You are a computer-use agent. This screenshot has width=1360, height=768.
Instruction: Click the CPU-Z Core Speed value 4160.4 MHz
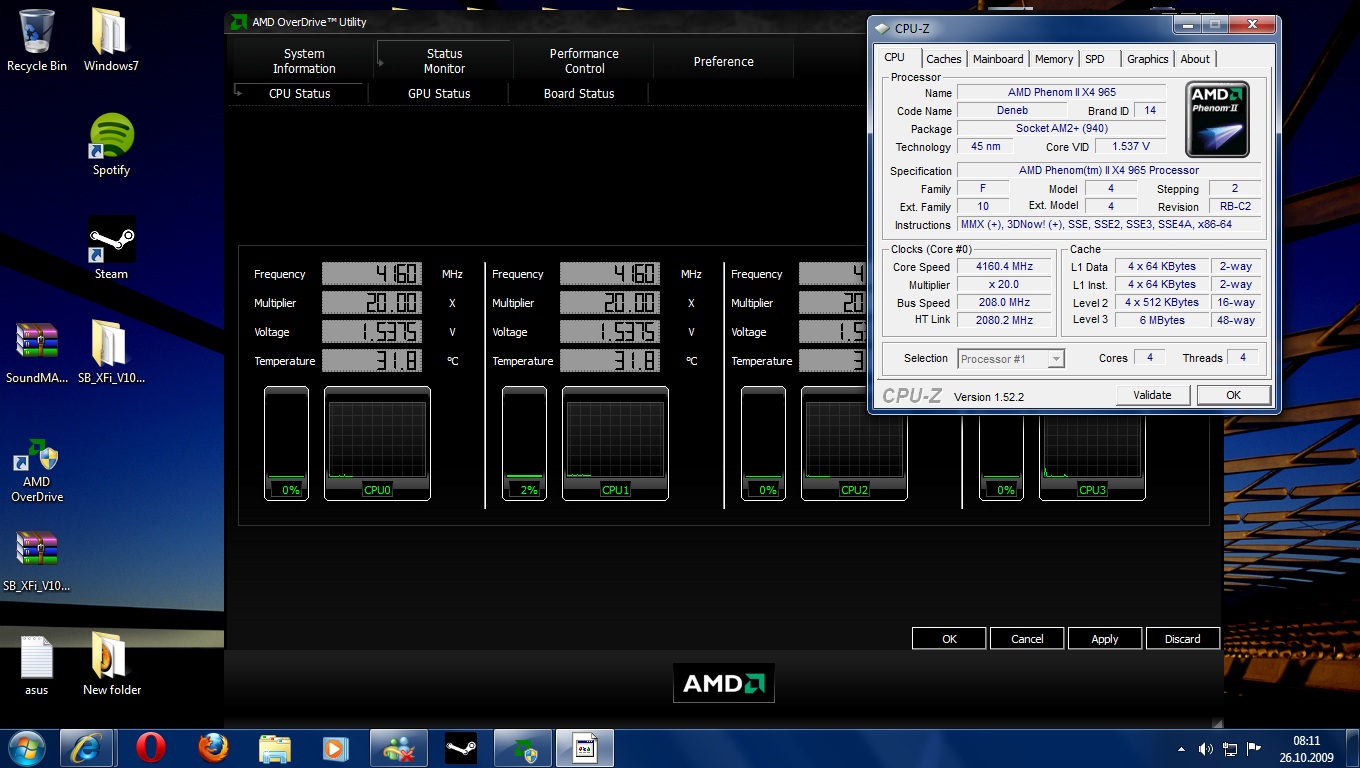point(1004,267)
